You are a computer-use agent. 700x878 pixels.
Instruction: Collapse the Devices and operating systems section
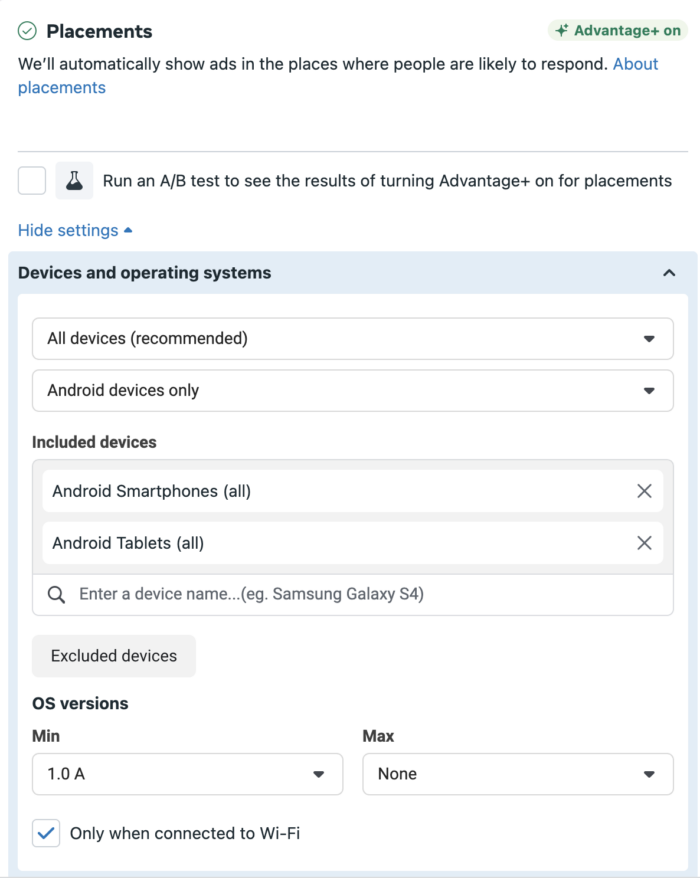coord(669,273)
